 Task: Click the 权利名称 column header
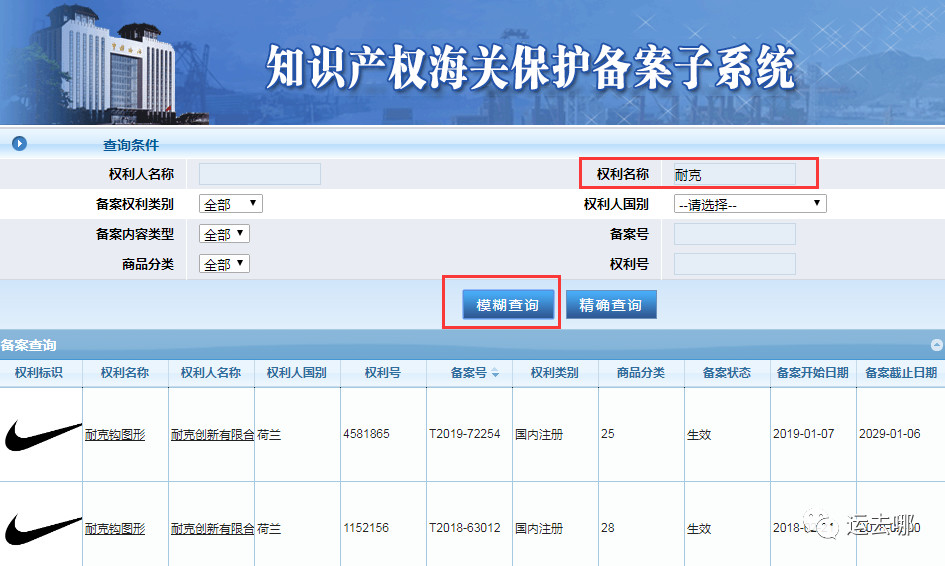tap(125, 373)
